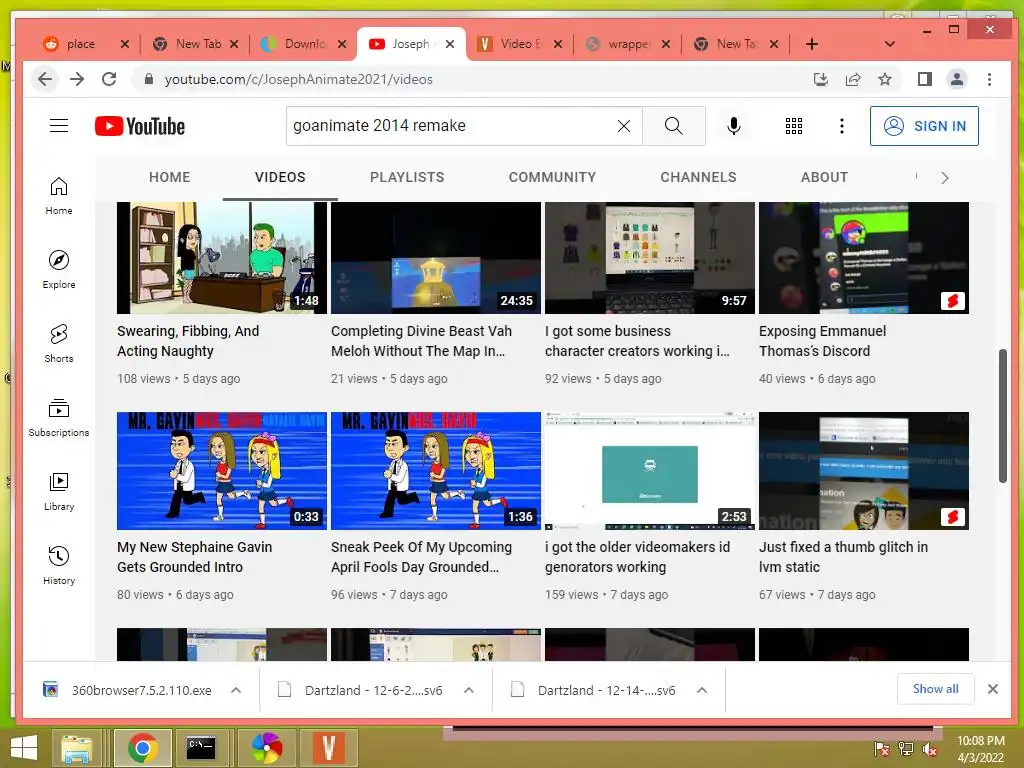Image resolution: width=1024 pixels, height=768 pixels.
Task: Select the VIDEOS channel tab
Action: tap(280, 177)
